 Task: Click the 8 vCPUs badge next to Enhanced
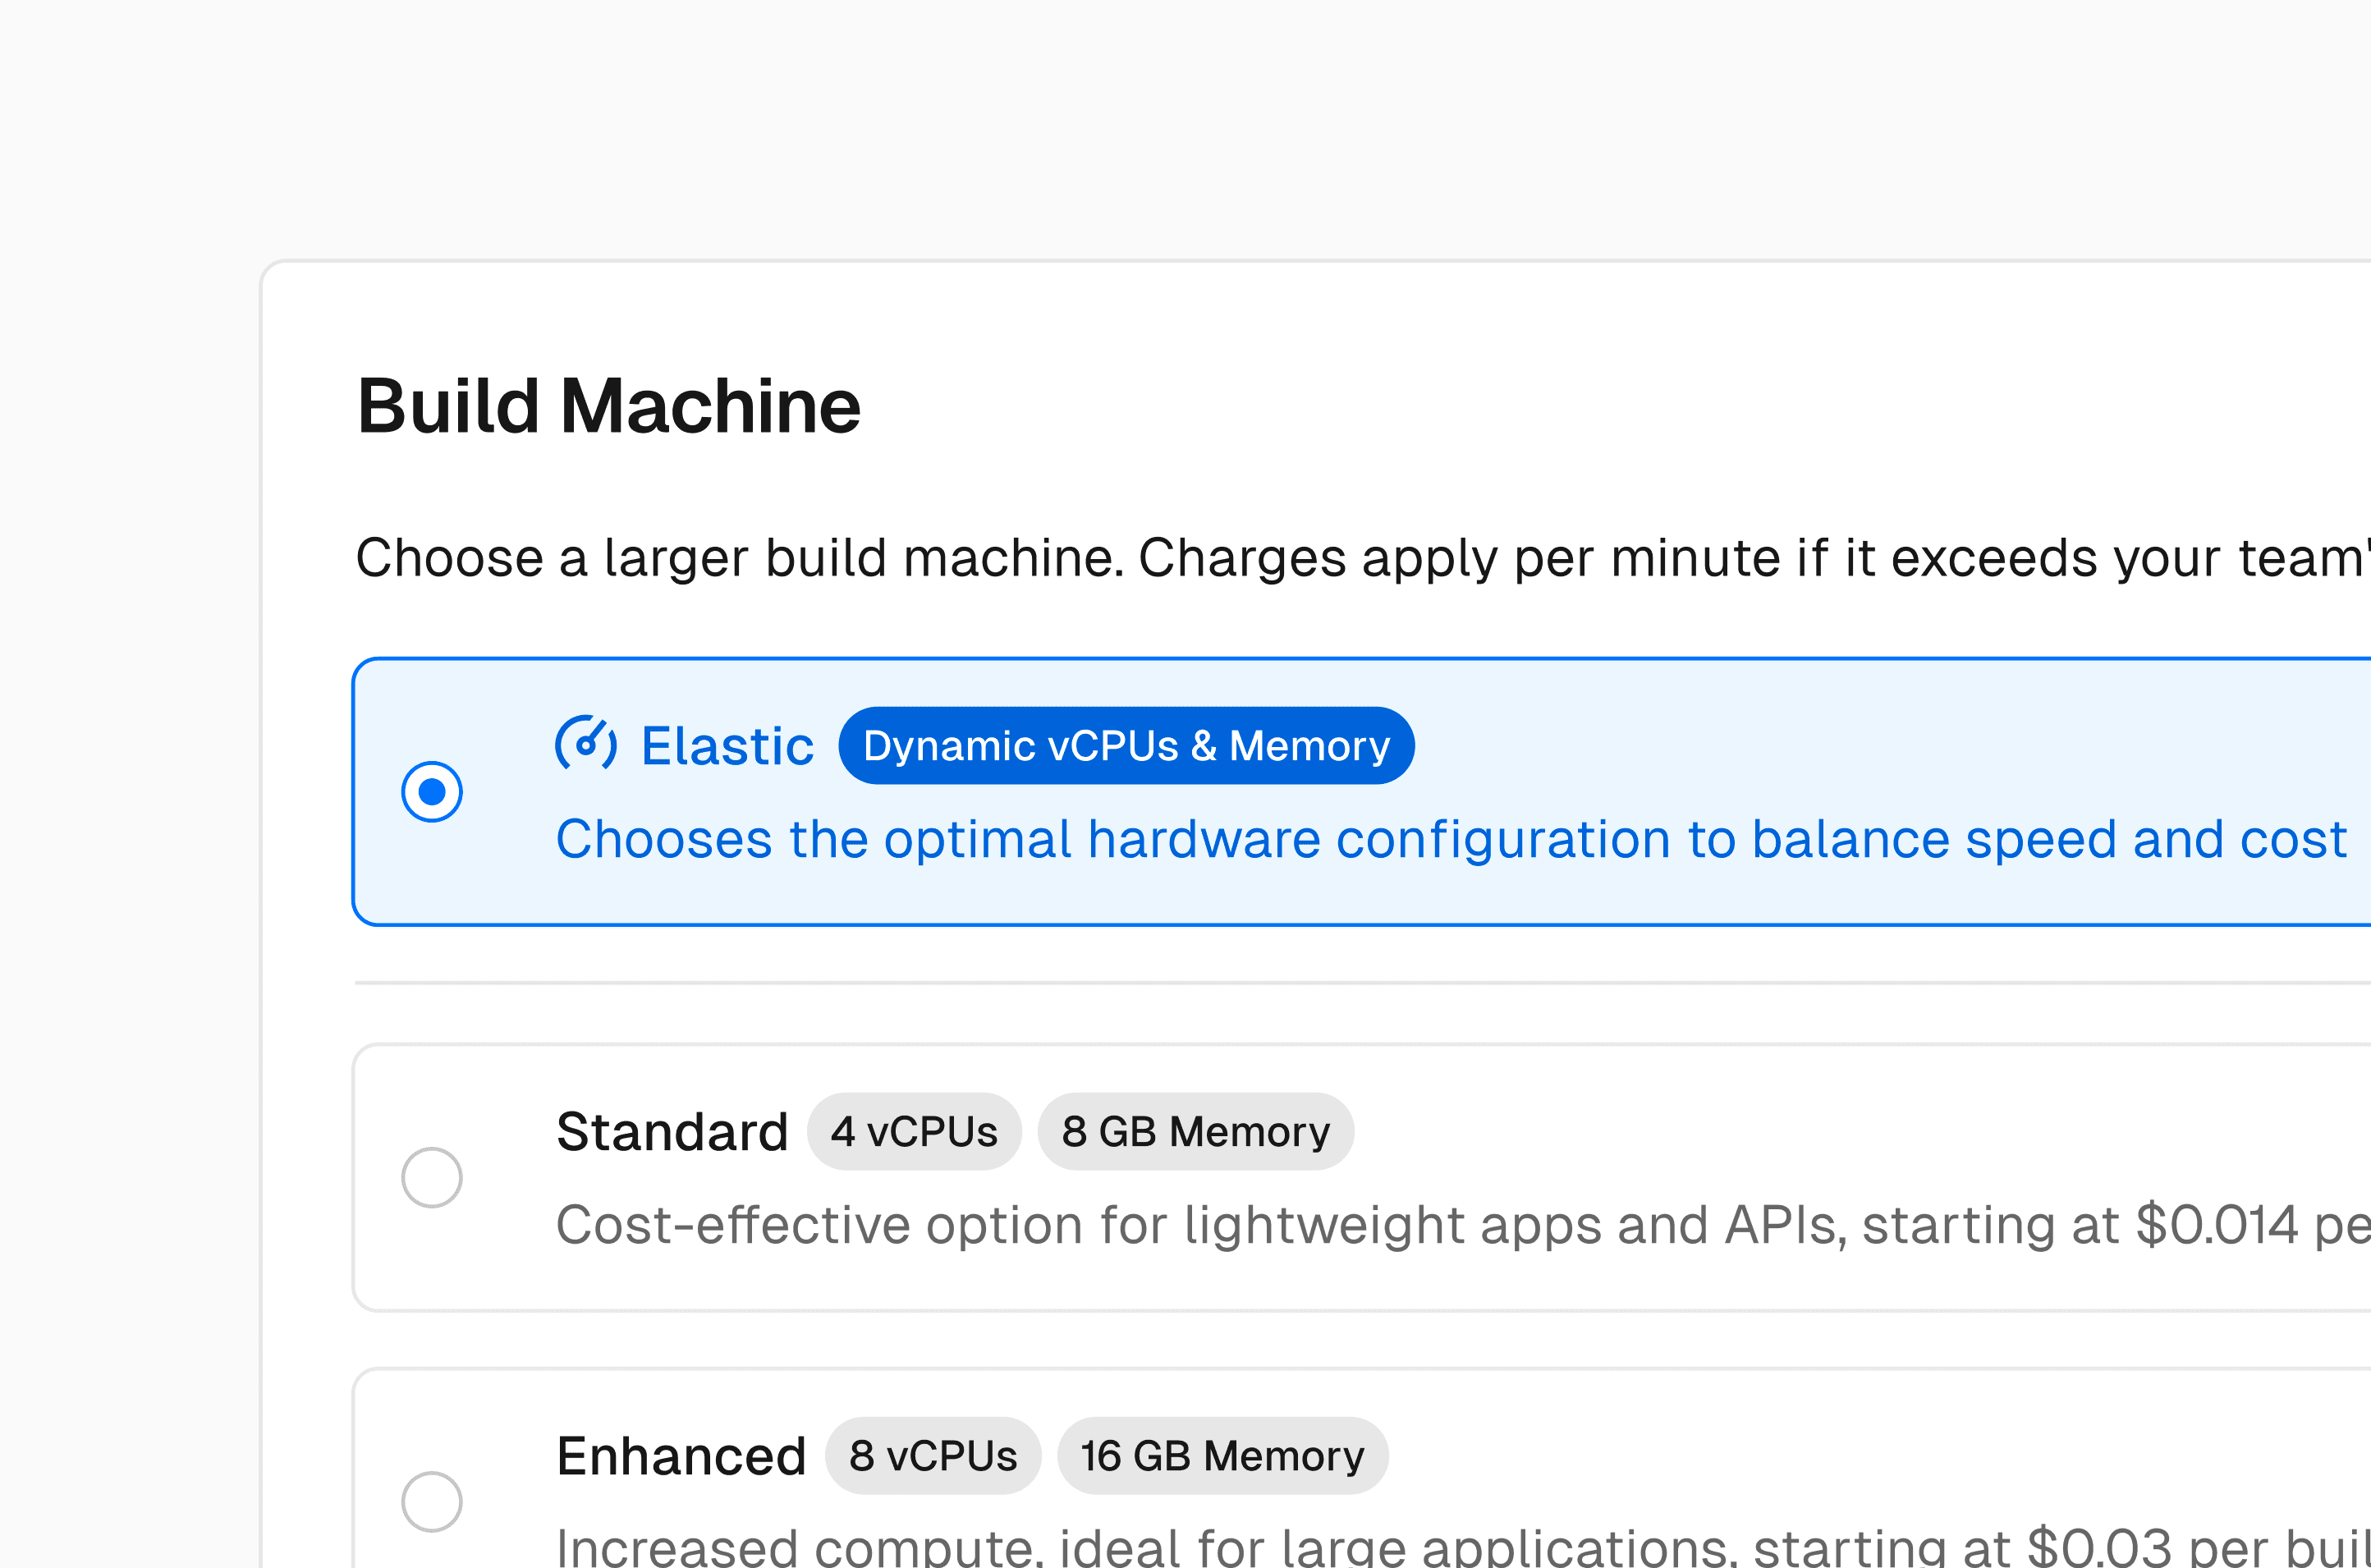932,1456
